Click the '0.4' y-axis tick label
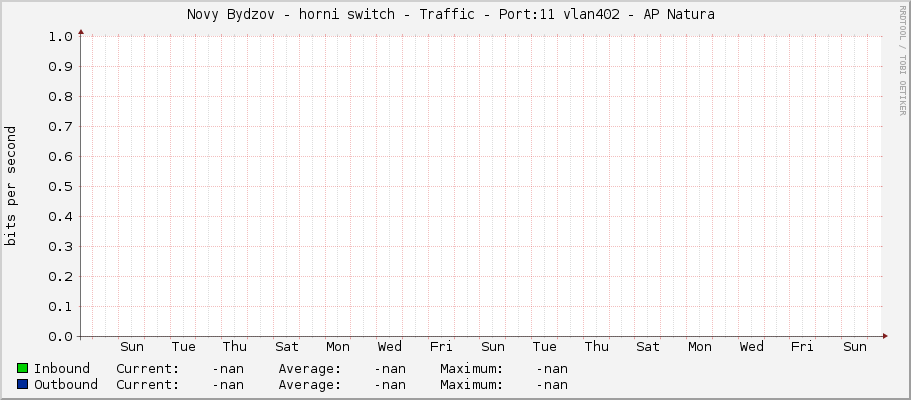 (60, 217)
